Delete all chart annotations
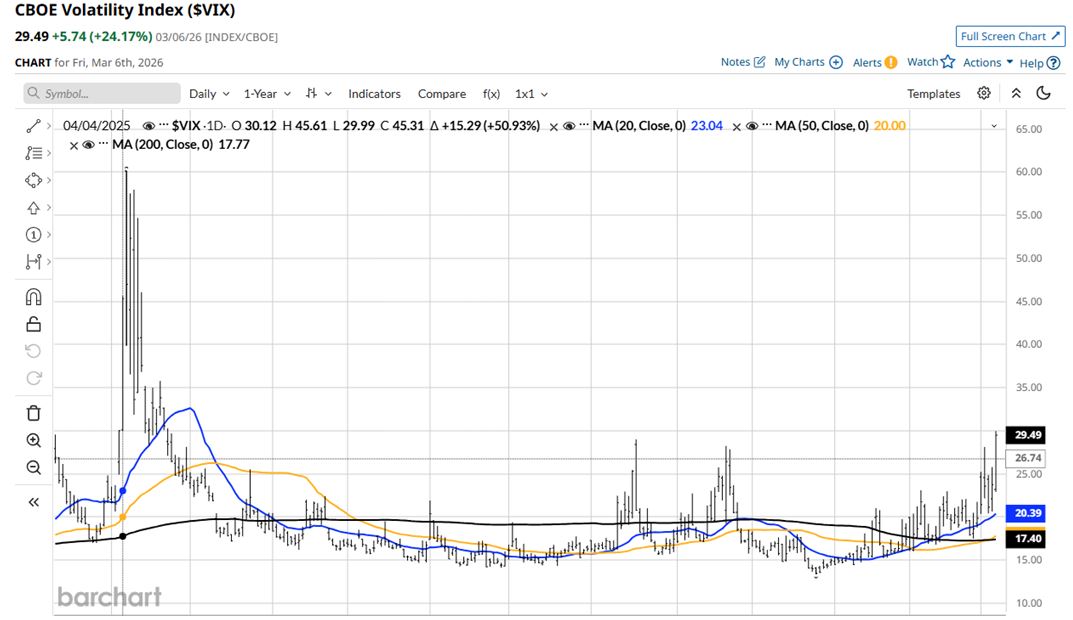 tap(33, 412)
